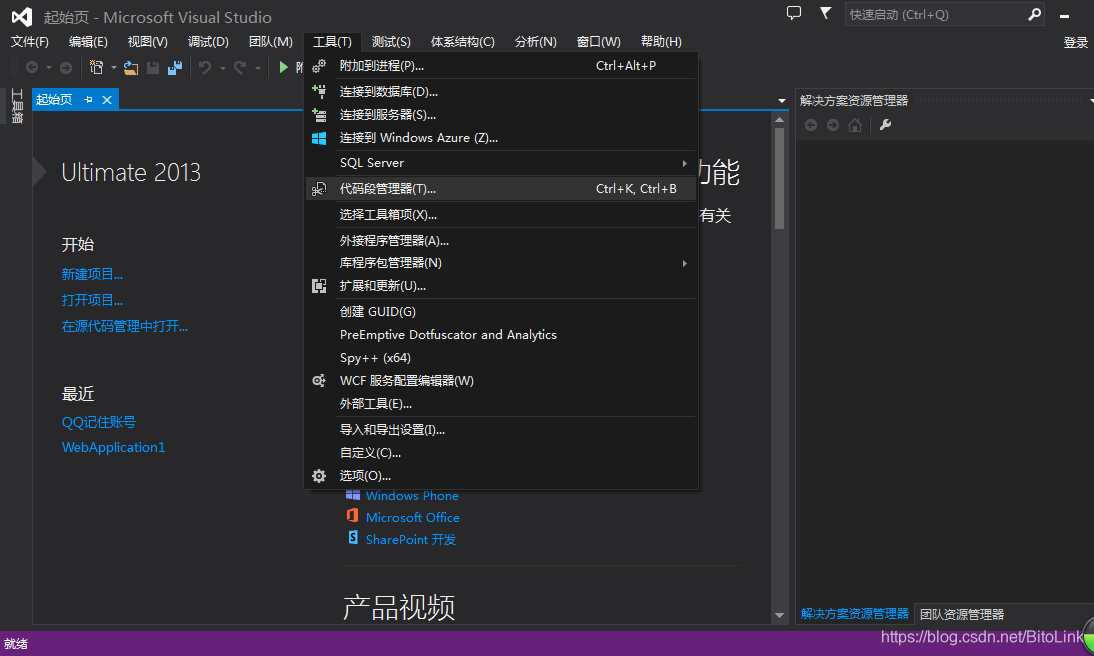Switch to 团队资源管理器 tab

(x=961, y=614)
